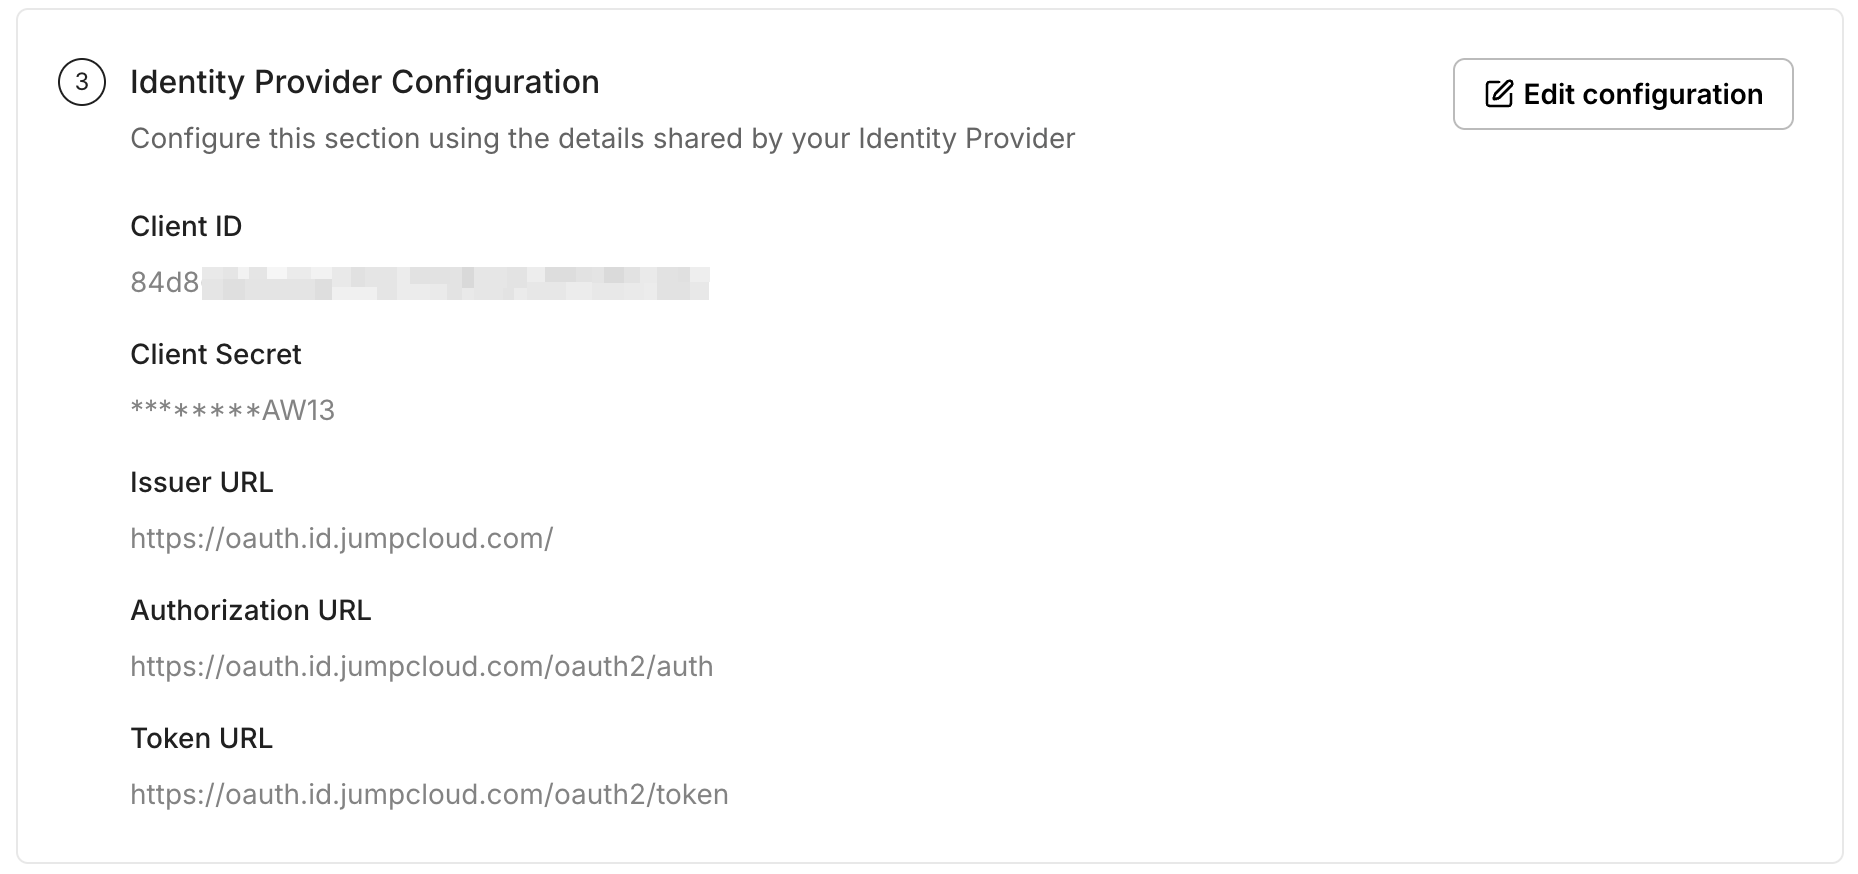Select the Token URL ending in /oauth2/token
The image size is (1858, 874).
pyautogui.click(x=429, y=794)
